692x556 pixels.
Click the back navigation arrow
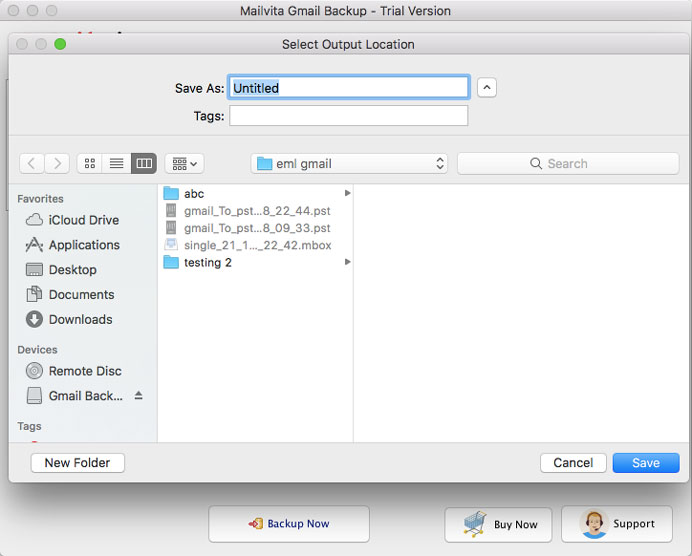point(31,163)
